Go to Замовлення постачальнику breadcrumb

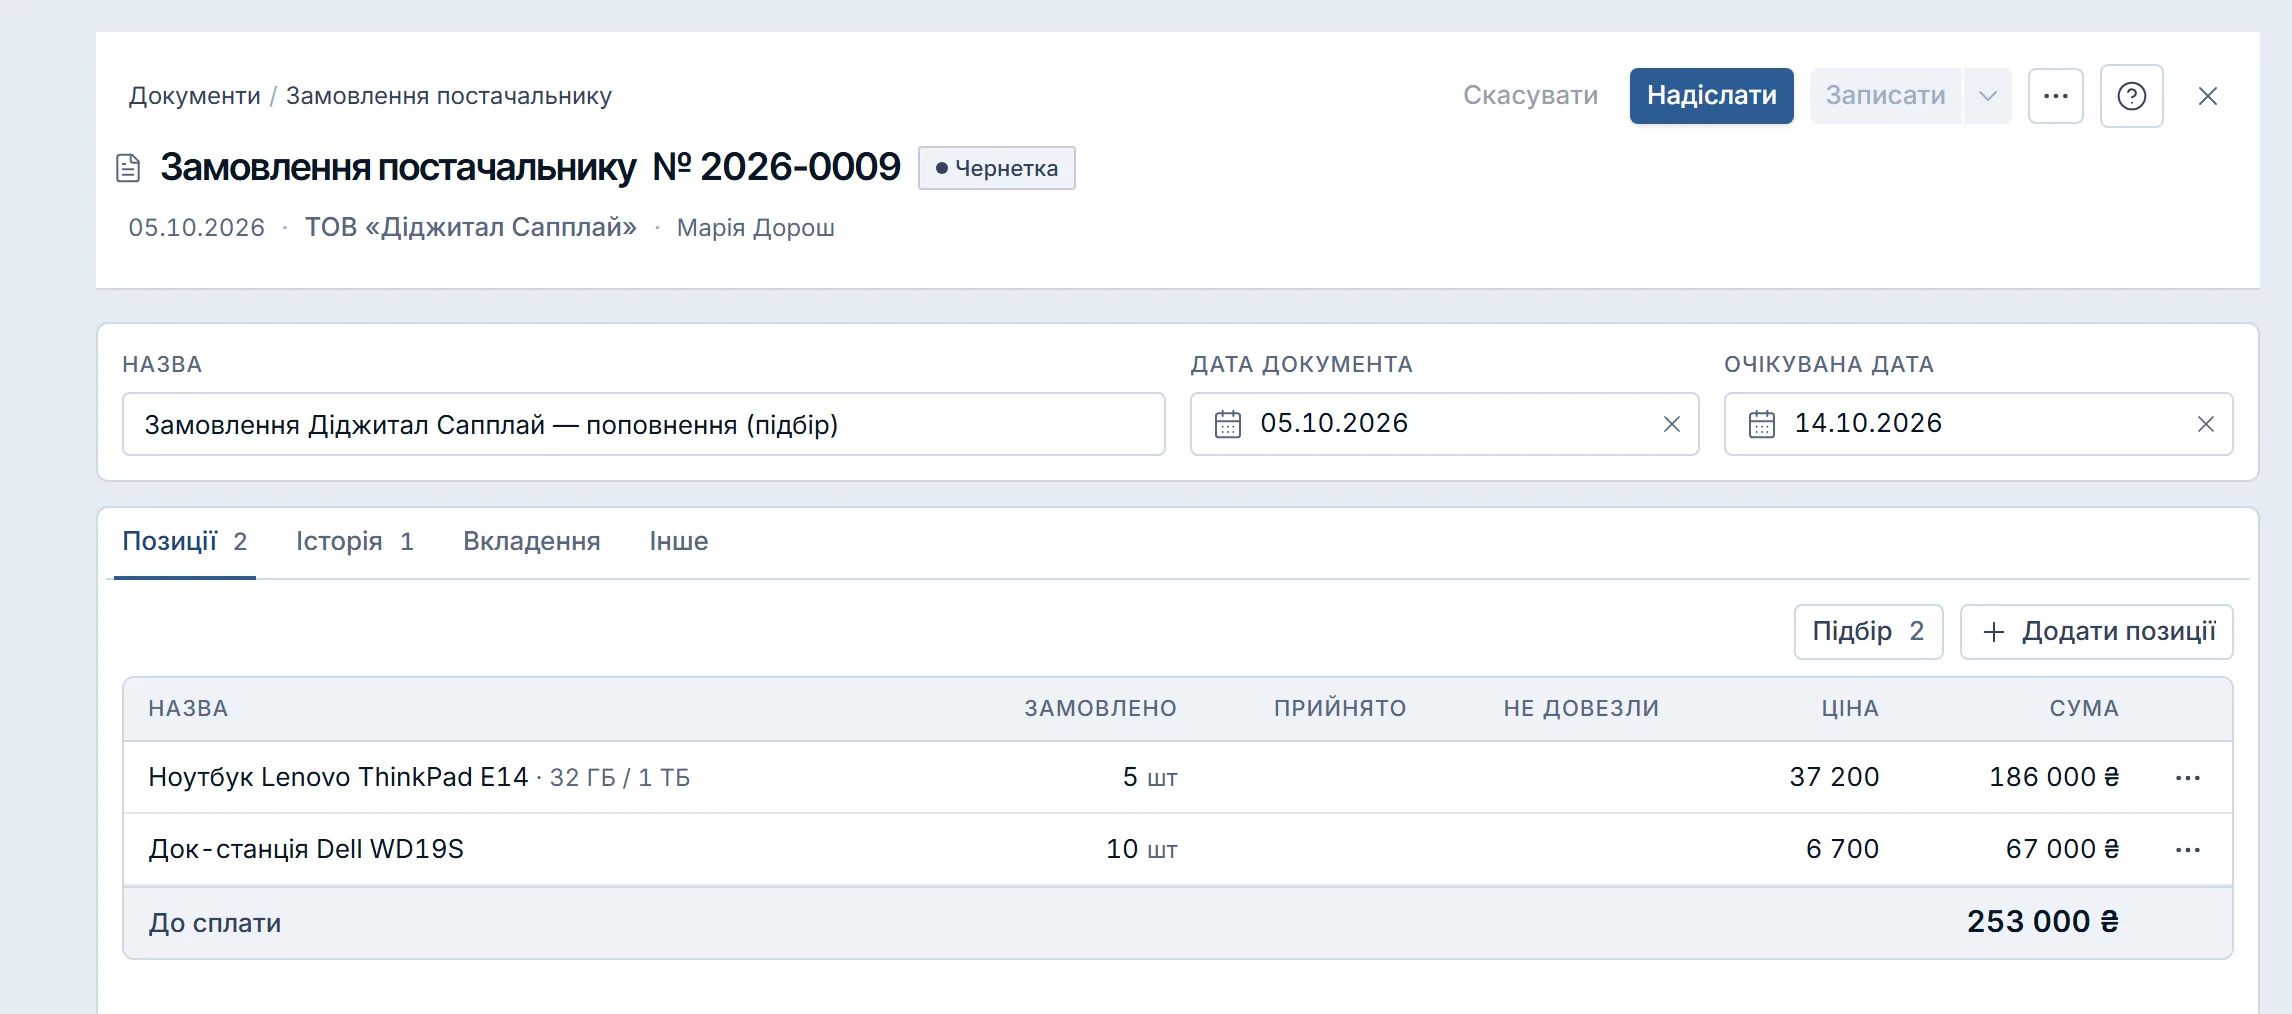(448, 96)
